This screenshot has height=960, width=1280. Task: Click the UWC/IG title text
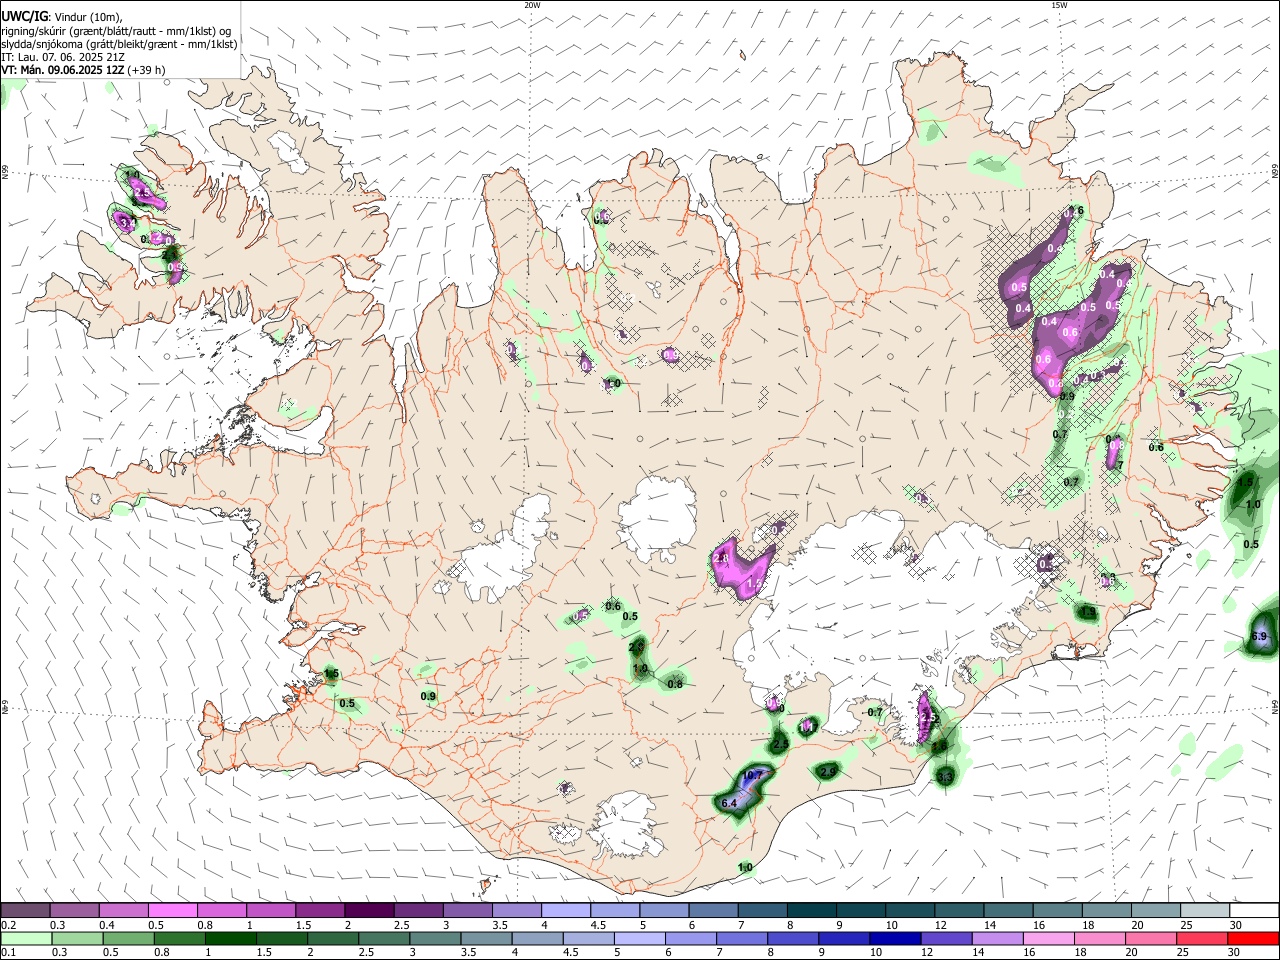24,16
